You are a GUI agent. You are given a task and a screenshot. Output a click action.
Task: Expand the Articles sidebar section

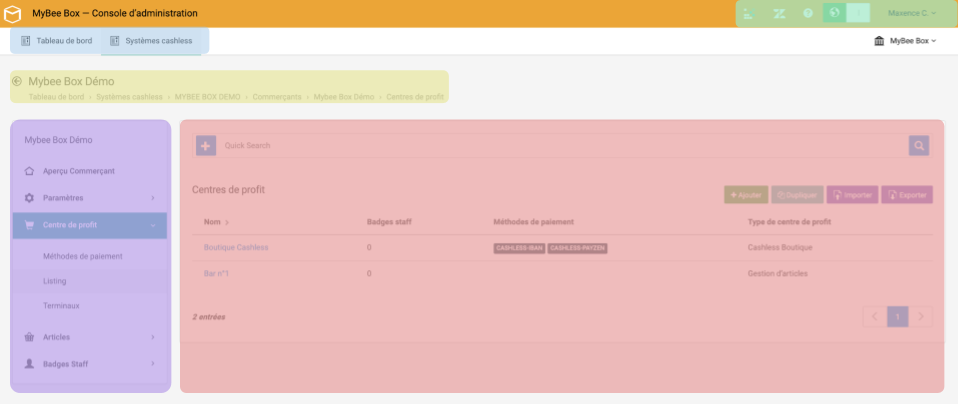[89, 337]
